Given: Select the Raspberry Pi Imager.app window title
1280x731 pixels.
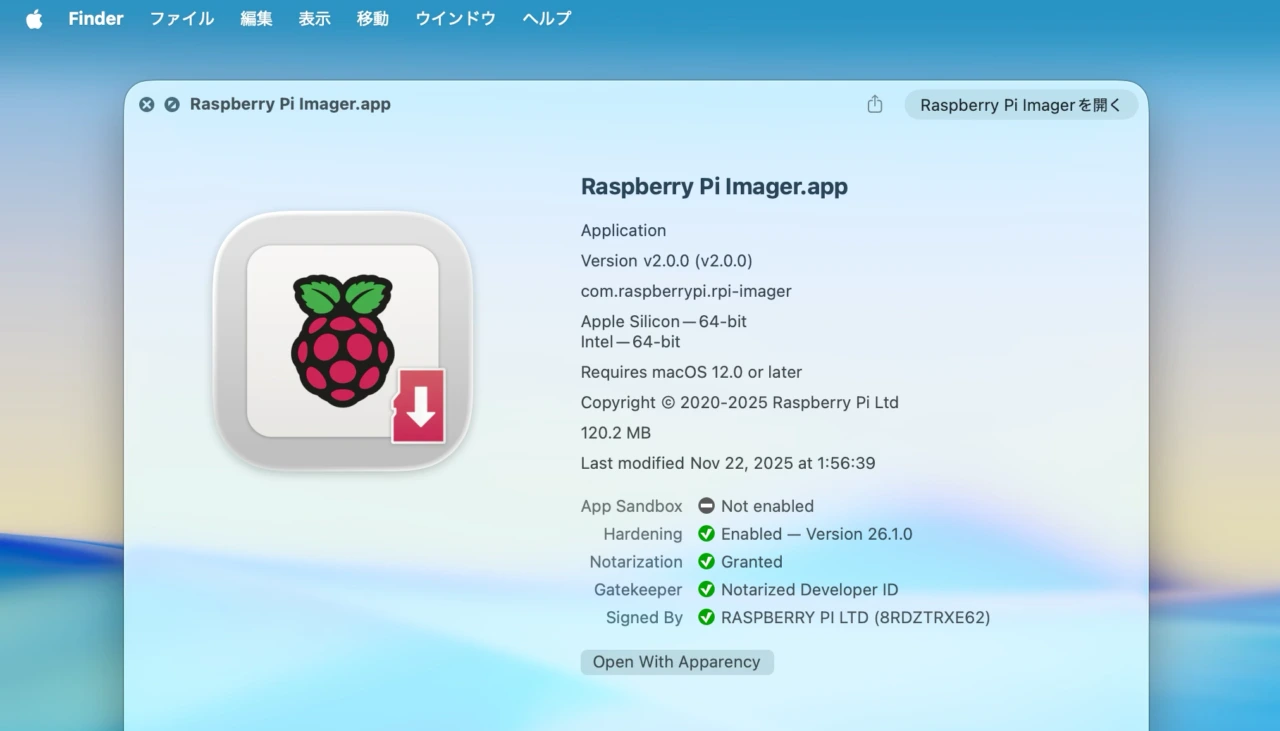Looking at the screenshot, I should click(290, 103).
